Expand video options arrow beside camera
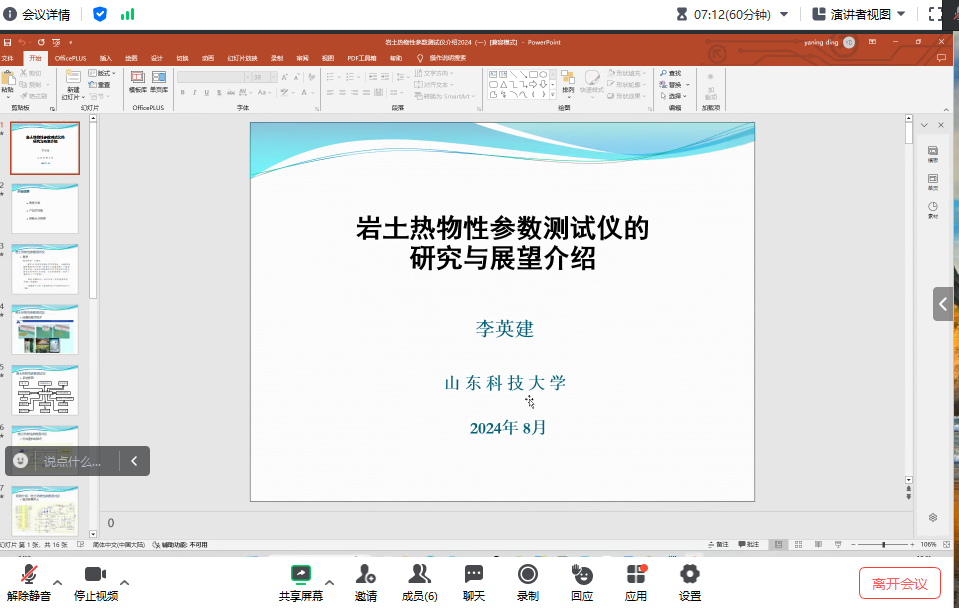 [x=124, y=582]
